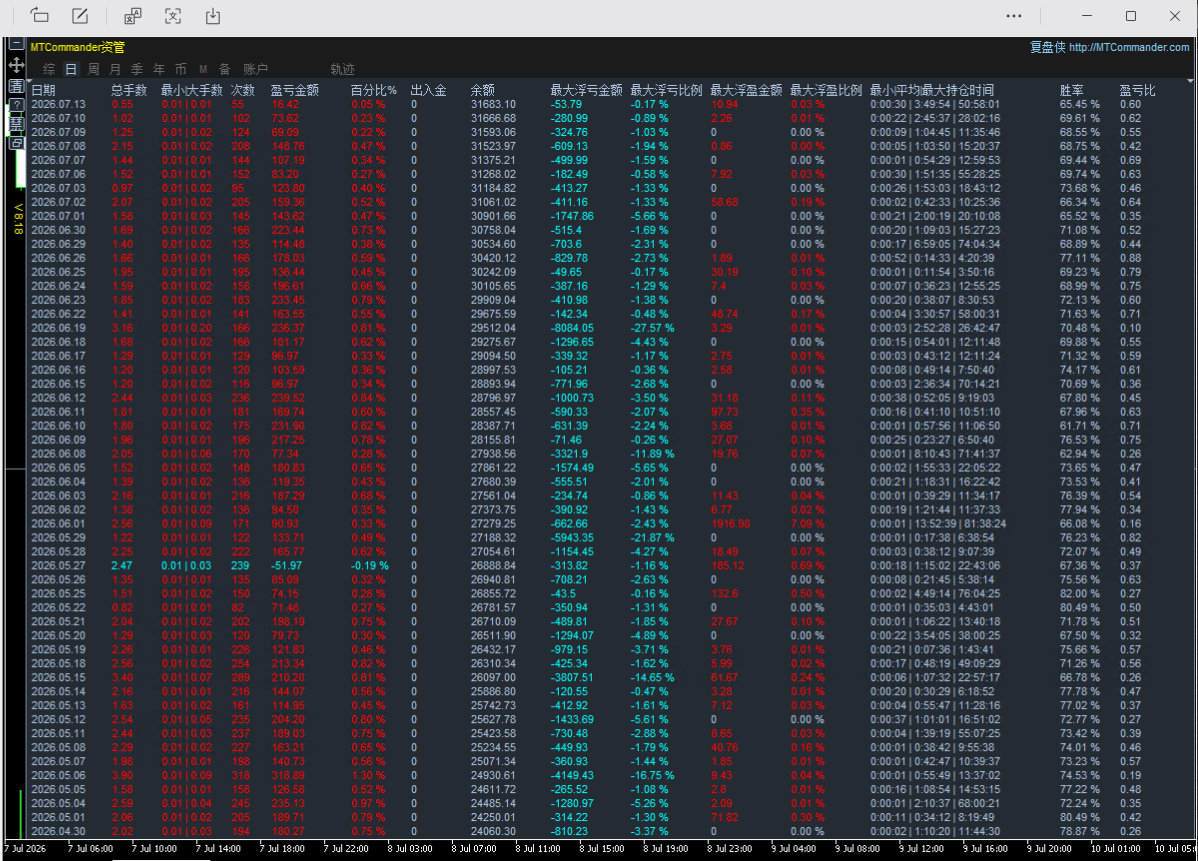Switch to the 综 summary tab
This screenshot has width=1198, height=861.
point(49,70)
